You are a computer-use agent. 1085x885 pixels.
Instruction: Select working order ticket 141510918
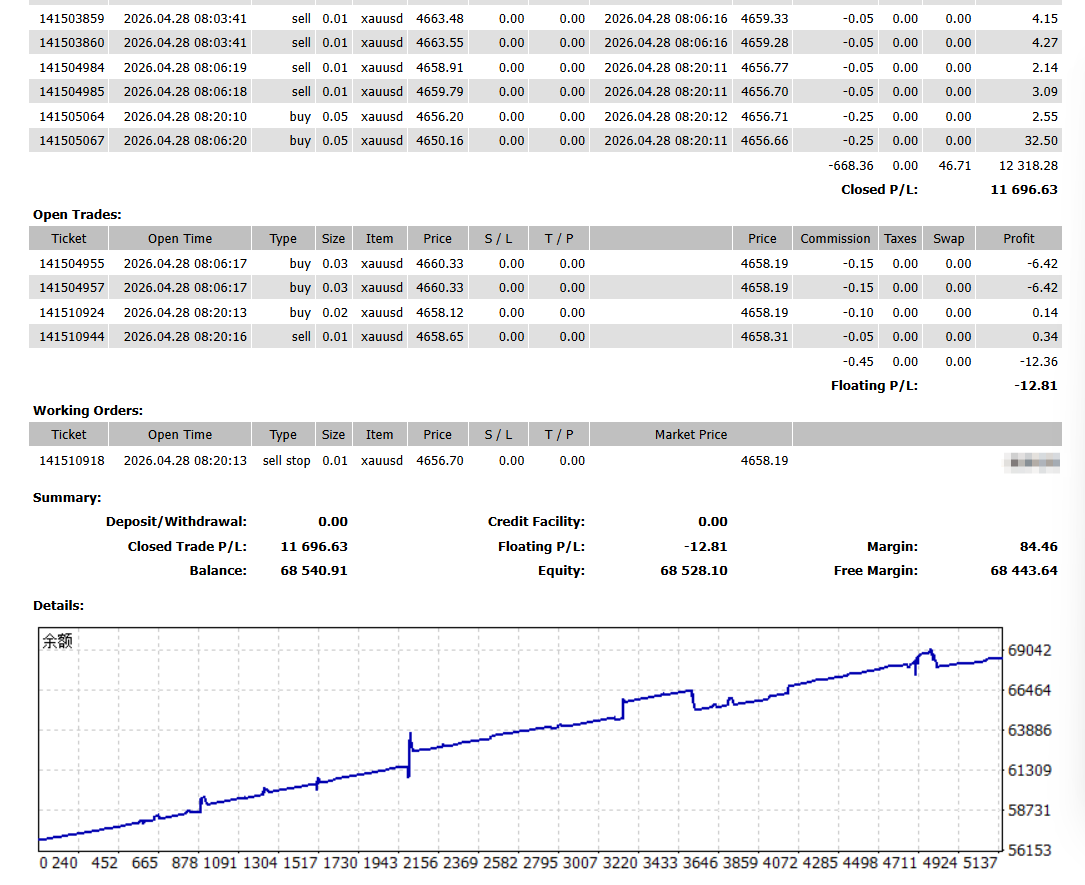71,461
